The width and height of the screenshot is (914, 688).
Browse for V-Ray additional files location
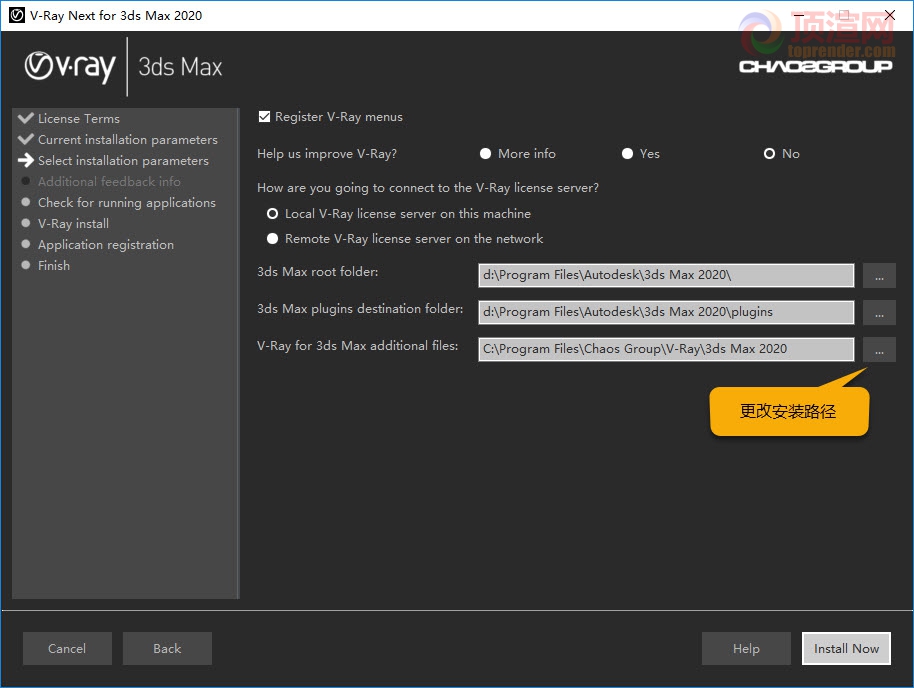[879, 350]
